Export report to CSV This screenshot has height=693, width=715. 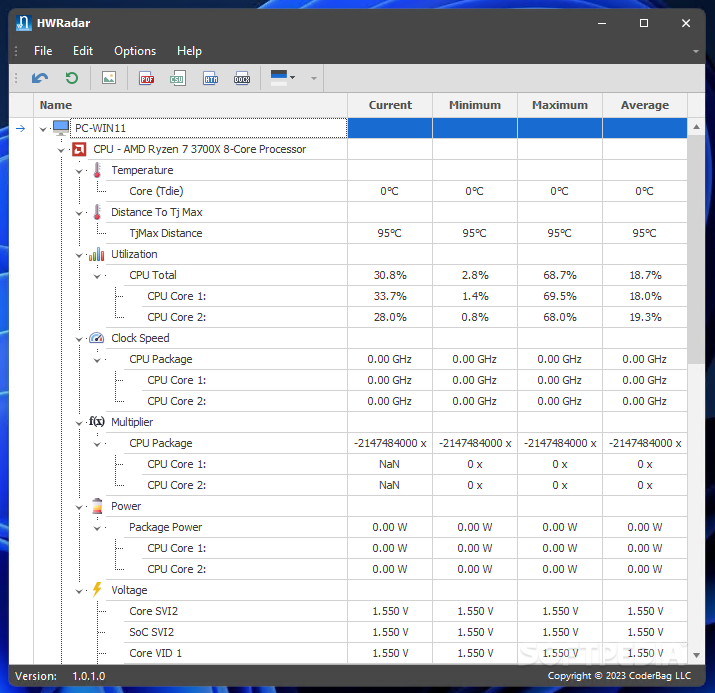pyautogui.click(x=177, y=78)
